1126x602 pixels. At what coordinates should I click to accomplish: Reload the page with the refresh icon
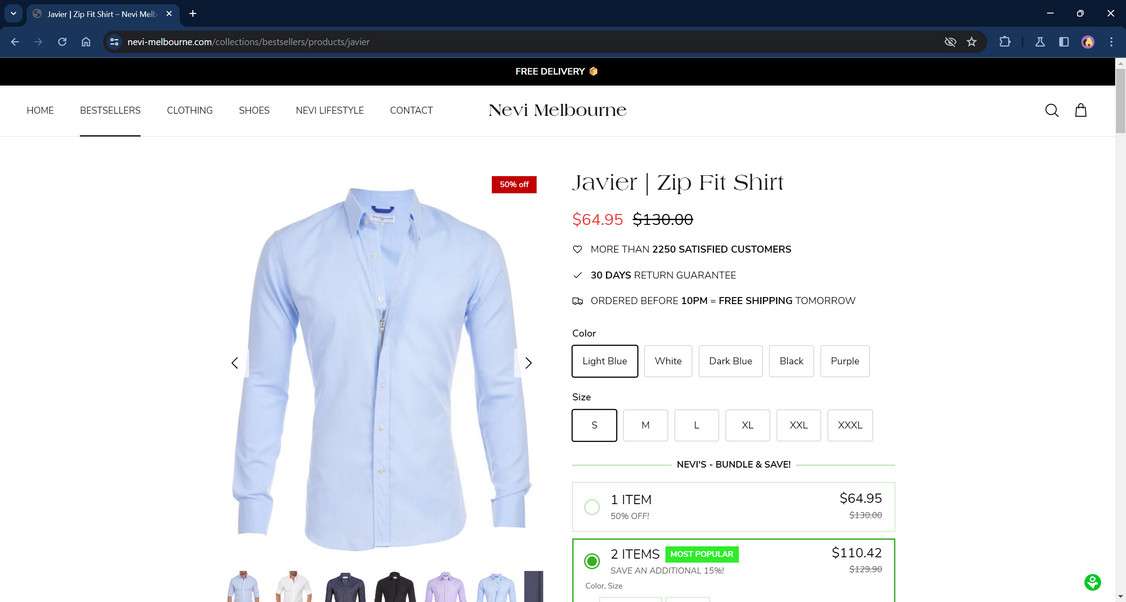61,42
